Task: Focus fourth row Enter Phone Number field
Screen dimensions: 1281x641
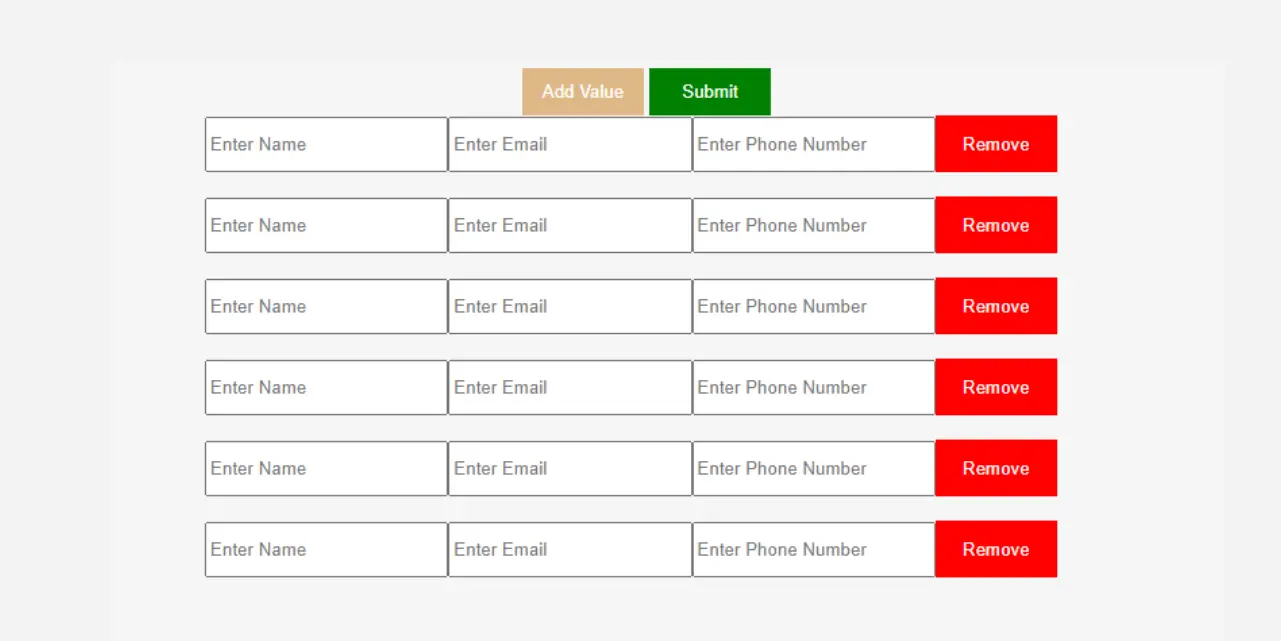Action: [x=814, y=387]
